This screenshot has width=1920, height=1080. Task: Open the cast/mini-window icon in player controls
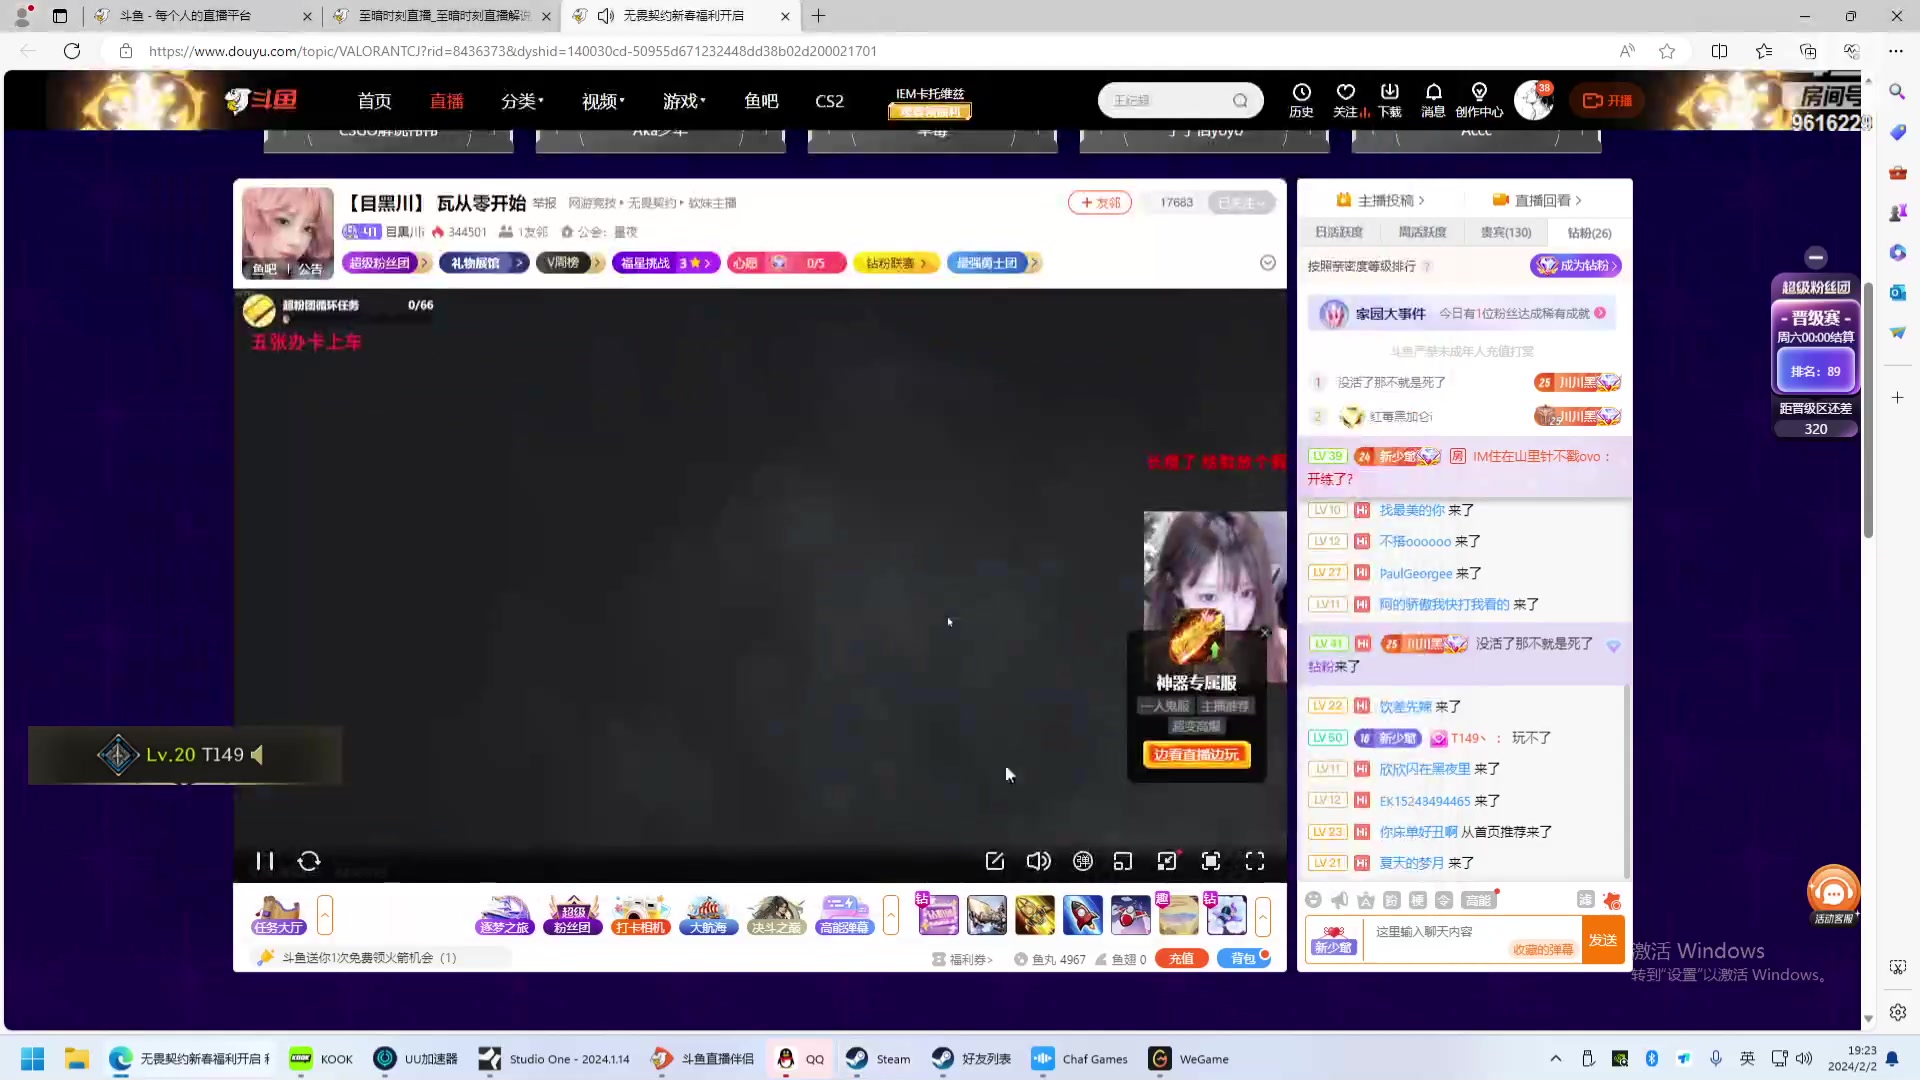coord(1123,861)
